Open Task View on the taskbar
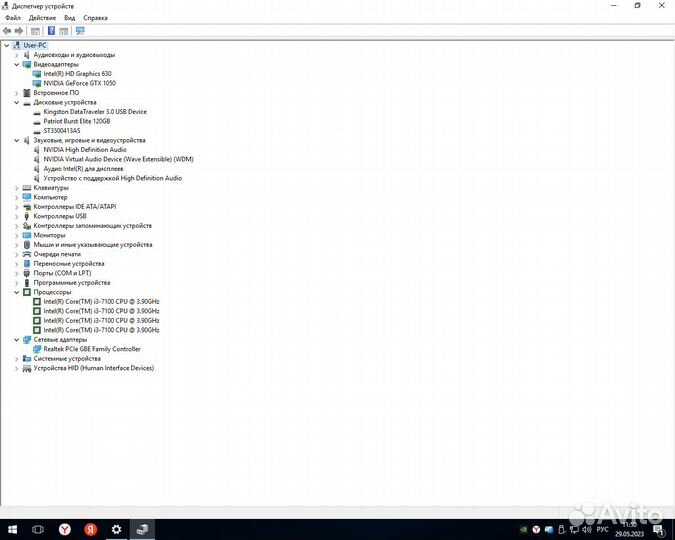Viewport: 675px width, 540px height. 38,529
